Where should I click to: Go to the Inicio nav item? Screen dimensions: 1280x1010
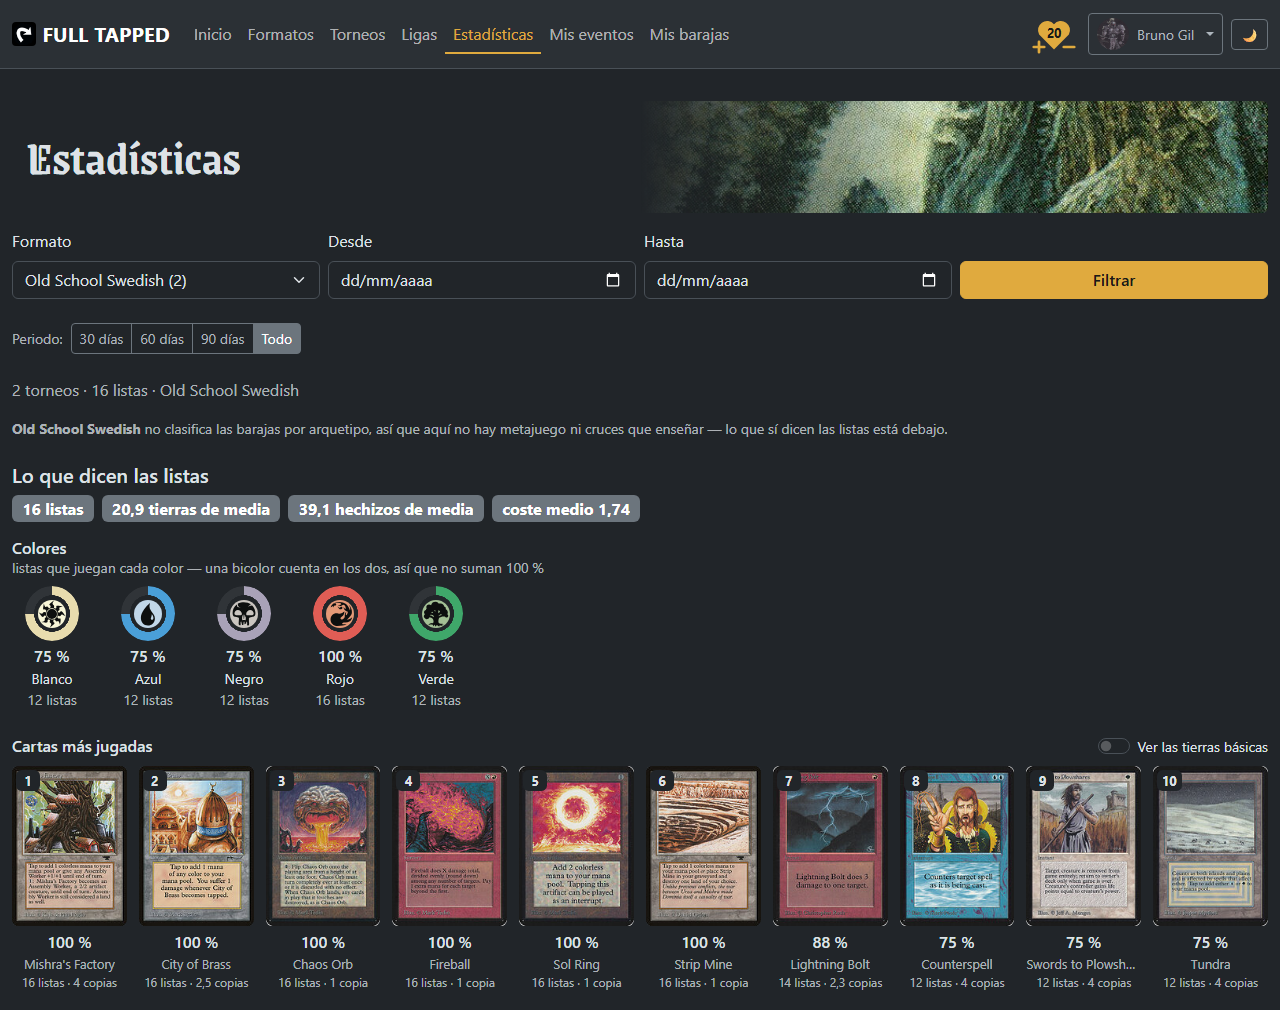pos(213,35)
